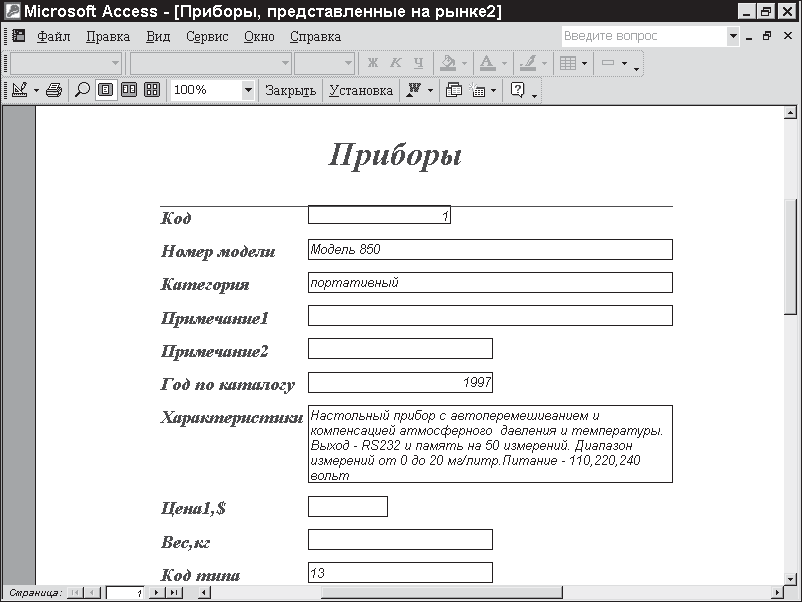
Task: Toggle Two Pages preview mode
Action: (128, 90)
